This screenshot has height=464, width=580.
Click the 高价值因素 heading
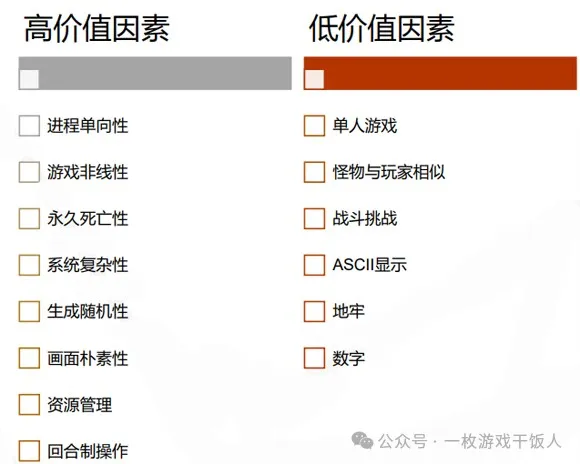point(97,28)
